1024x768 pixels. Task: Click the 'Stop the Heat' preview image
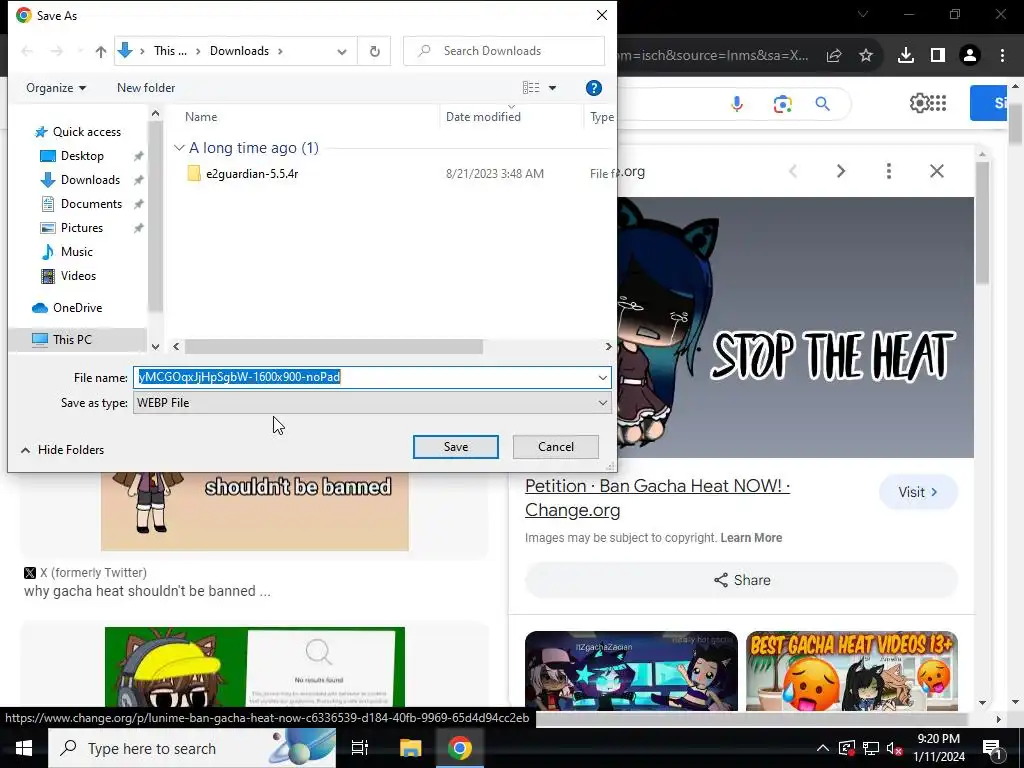pos(795,327)
